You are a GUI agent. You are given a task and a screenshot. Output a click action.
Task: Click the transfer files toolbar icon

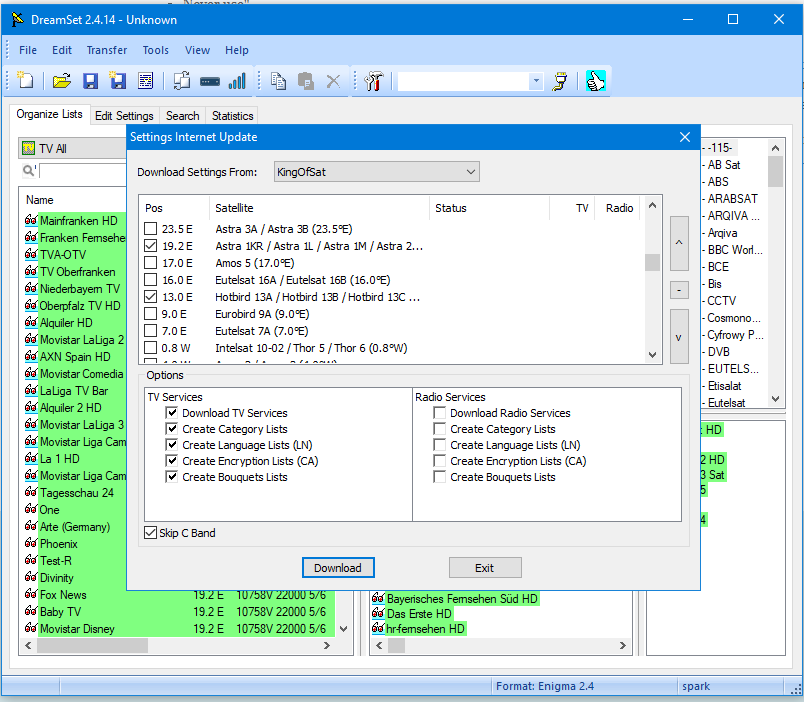click(182, 81)
